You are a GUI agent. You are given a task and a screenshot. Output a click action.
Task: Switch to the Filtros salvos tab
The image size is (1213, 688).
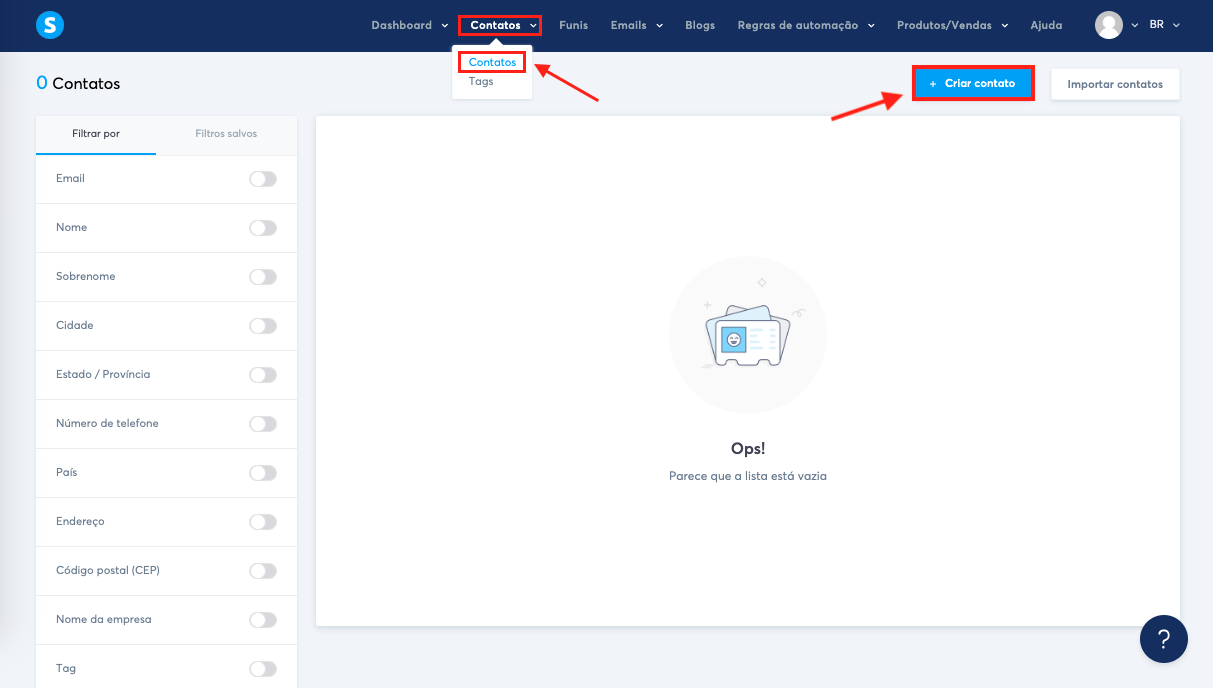point(226,133)
